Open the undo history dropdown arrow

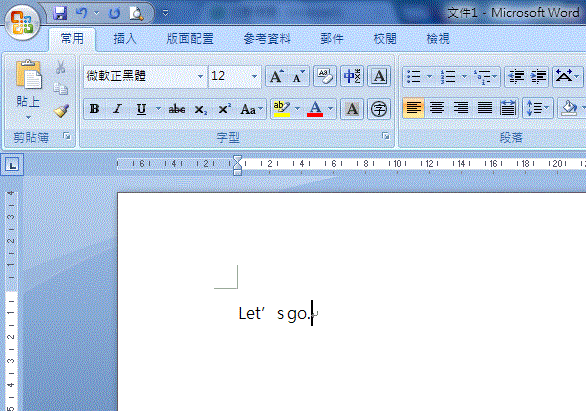96,14
